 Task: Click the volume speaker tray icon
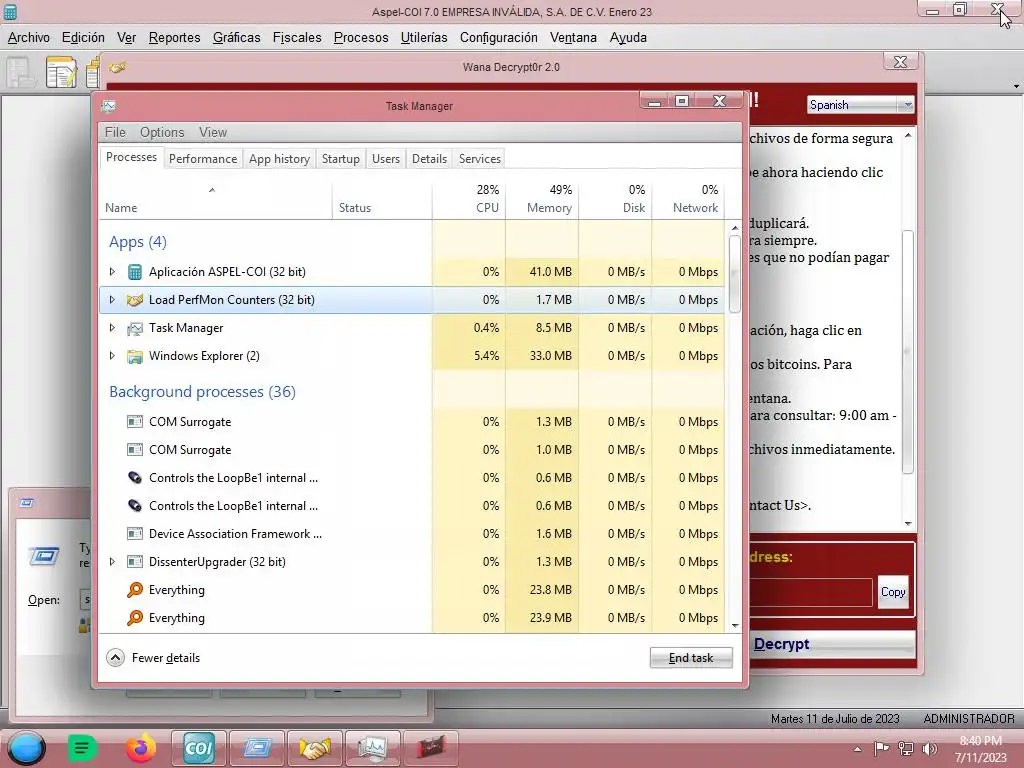click(929, 749)
